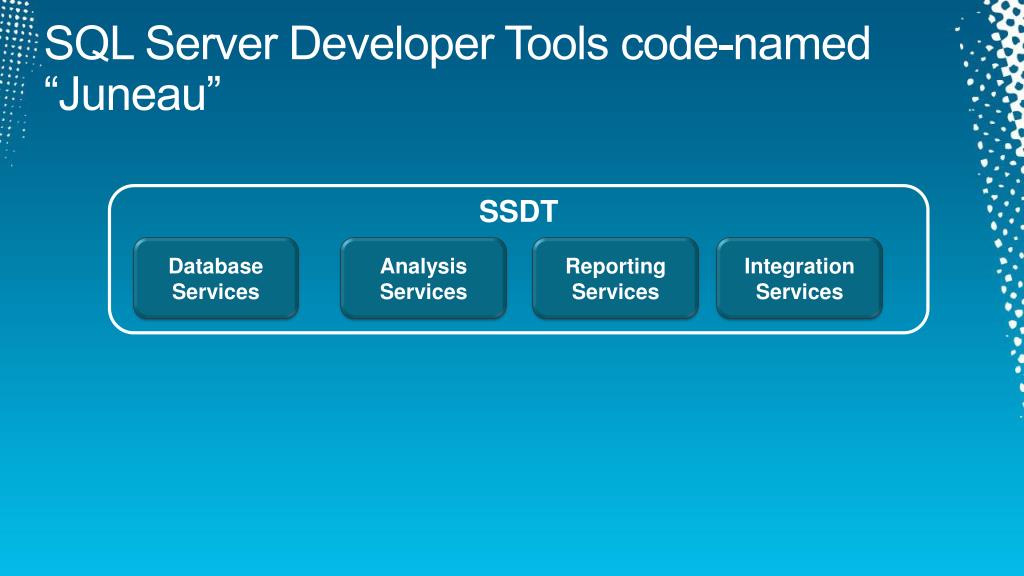
Task: Choose the Integration Services box
Action: (799, 279)
